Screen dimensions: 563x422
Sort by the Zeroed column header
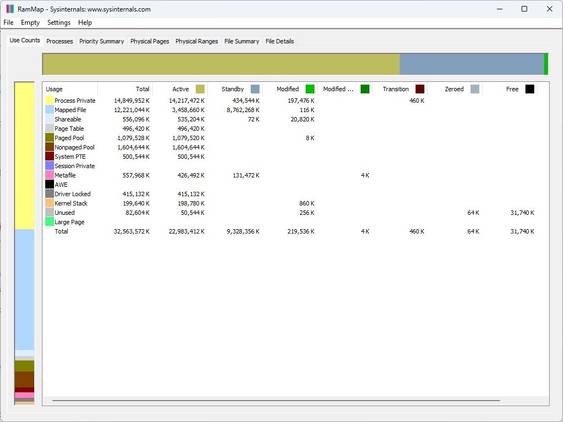(x=455, y=89)
